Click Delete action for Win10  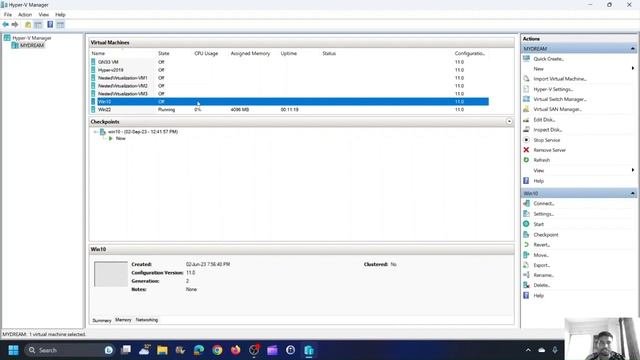[542, 285]
